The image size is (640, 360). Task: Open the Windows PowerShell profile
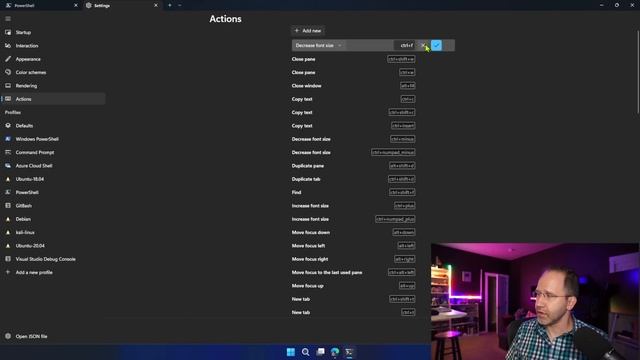(53, 139)
